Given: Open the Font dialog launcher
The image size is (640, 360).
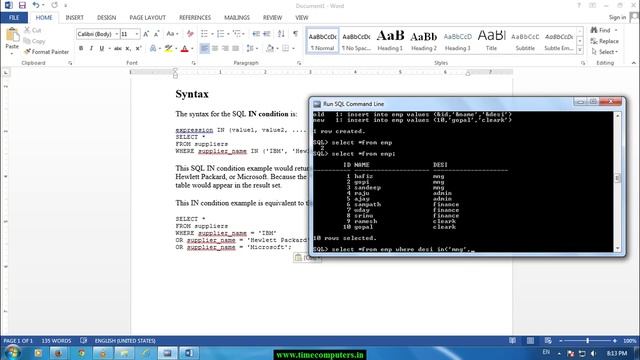Looking at the screenshot, I should tap(193, 63).
